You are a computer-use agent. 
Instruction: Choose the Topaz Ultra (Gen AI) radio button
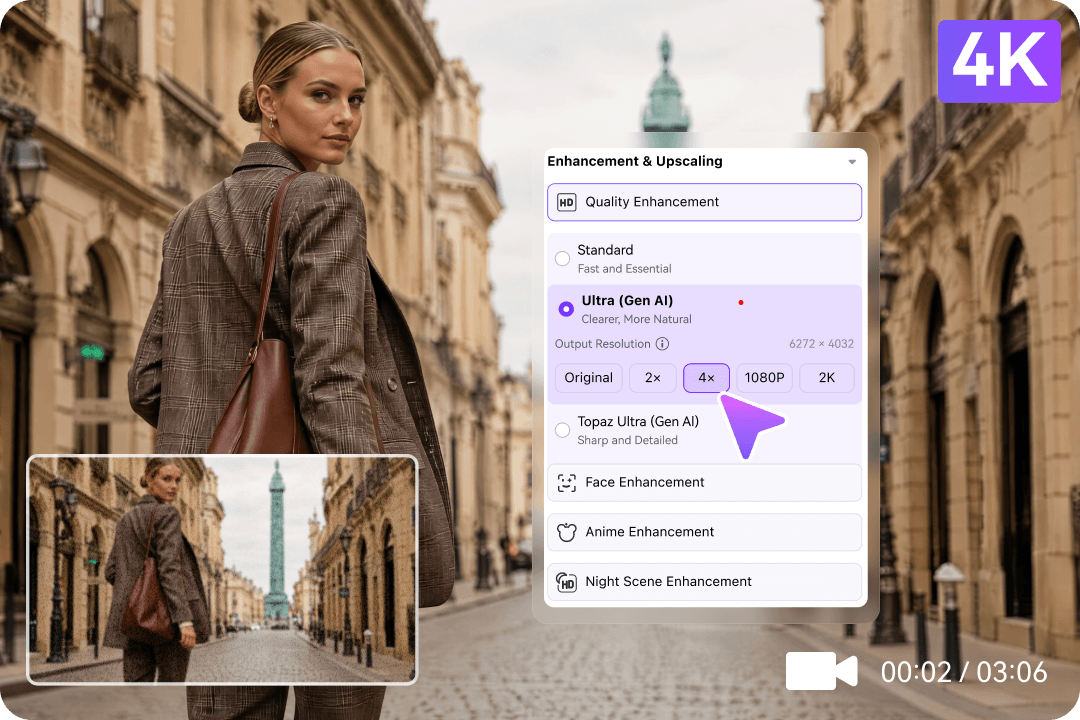click(x=563, y=430)
